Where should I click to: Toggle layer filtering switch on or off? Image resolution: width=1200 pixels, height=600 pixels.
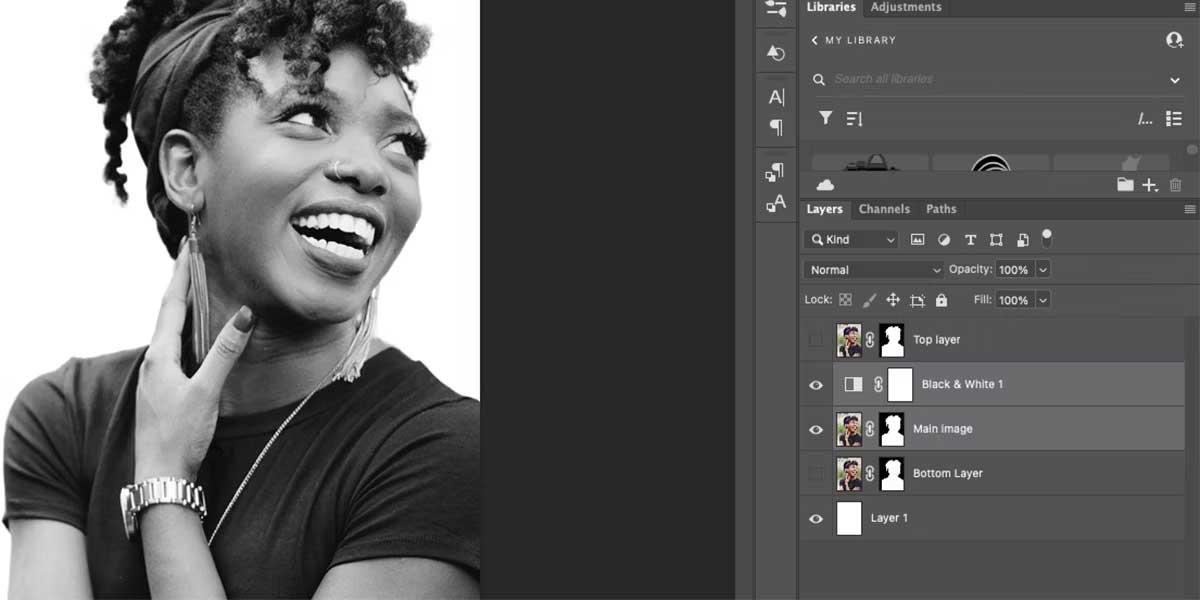1047,238
